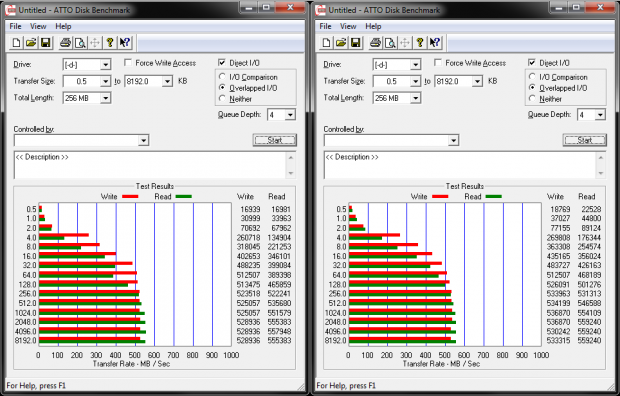Open Drive dropdown in left window
This screenshot has height=396, width=620.
coord(105,64)
